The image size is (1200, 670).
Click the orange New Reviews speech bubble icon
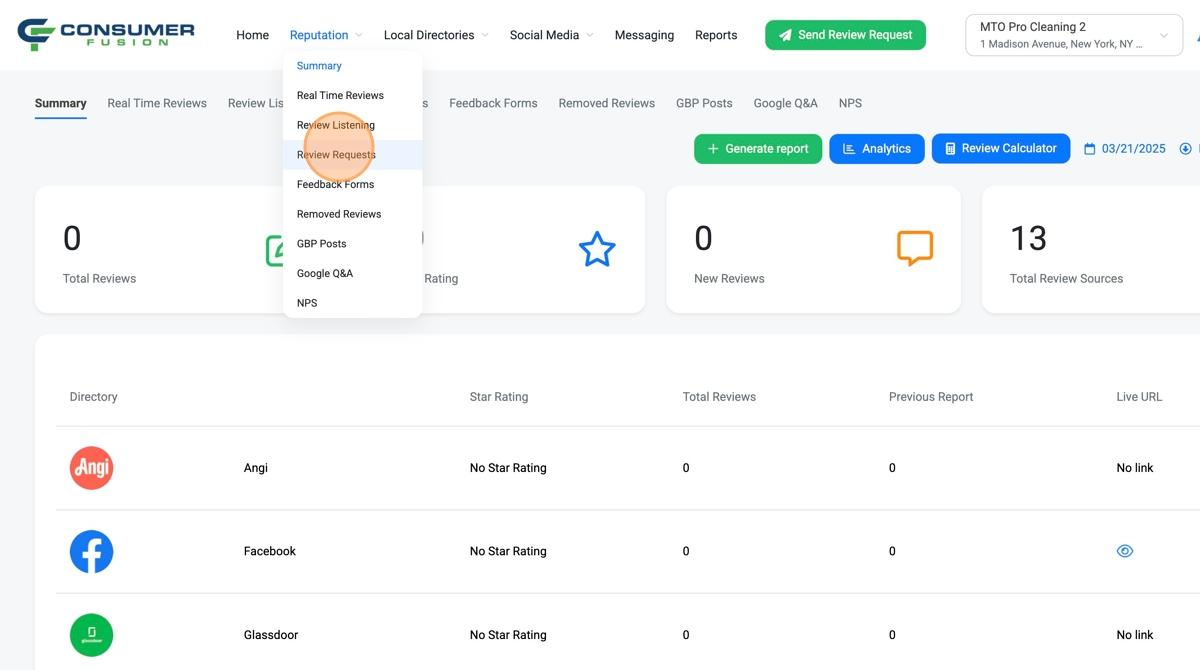pyautogui.click(x=914, y=248)
